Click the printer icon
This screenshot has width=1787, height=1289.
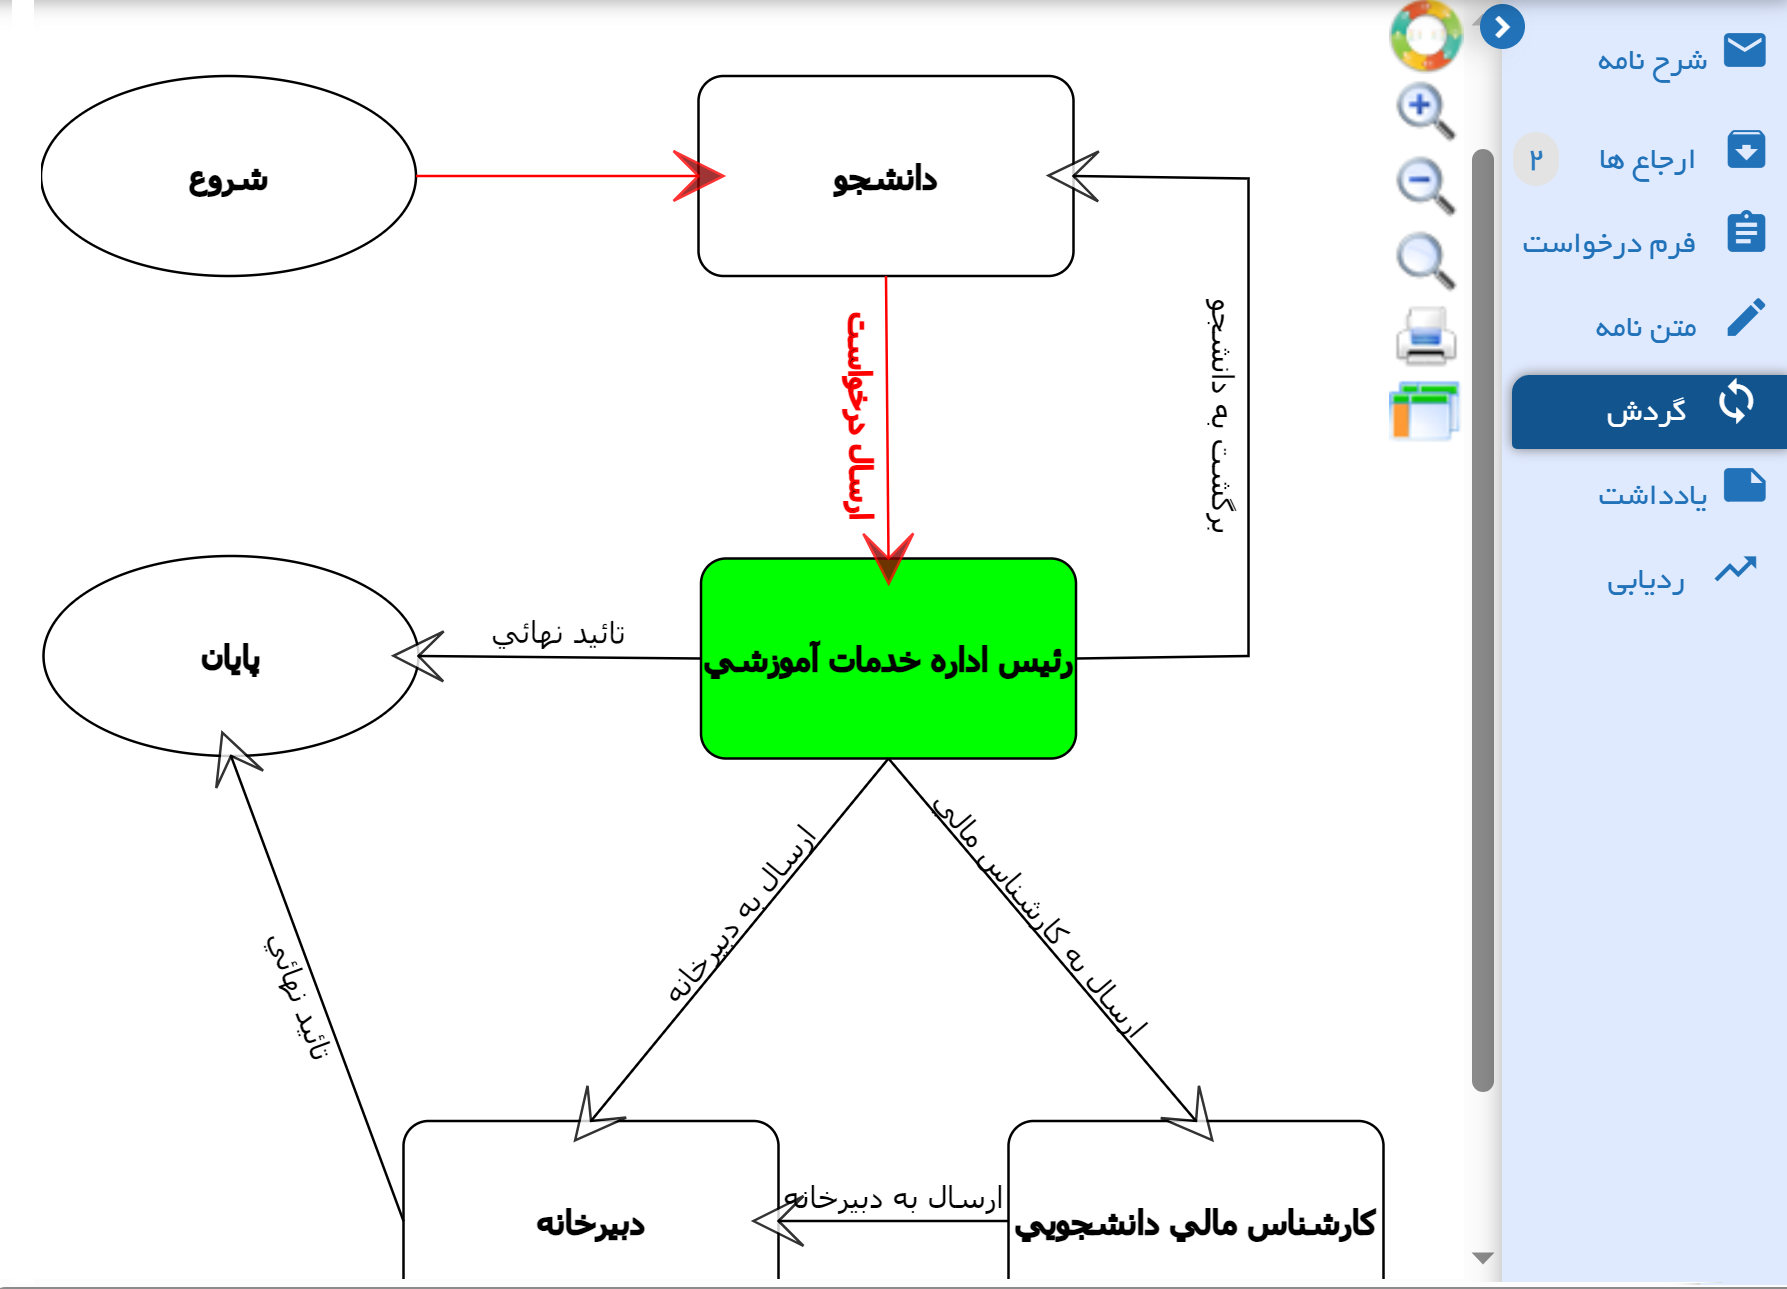click(1426, 336)
